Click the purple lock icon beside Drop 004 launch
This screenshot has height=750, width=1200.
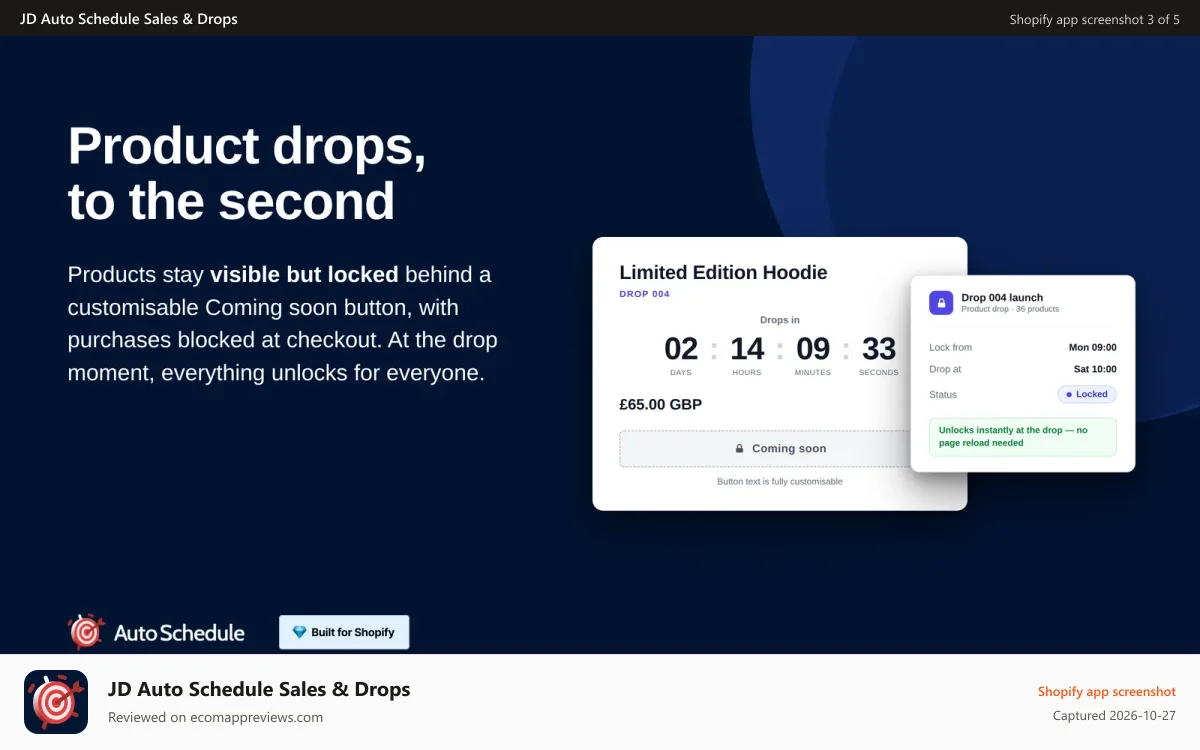[x=941, y=303]
